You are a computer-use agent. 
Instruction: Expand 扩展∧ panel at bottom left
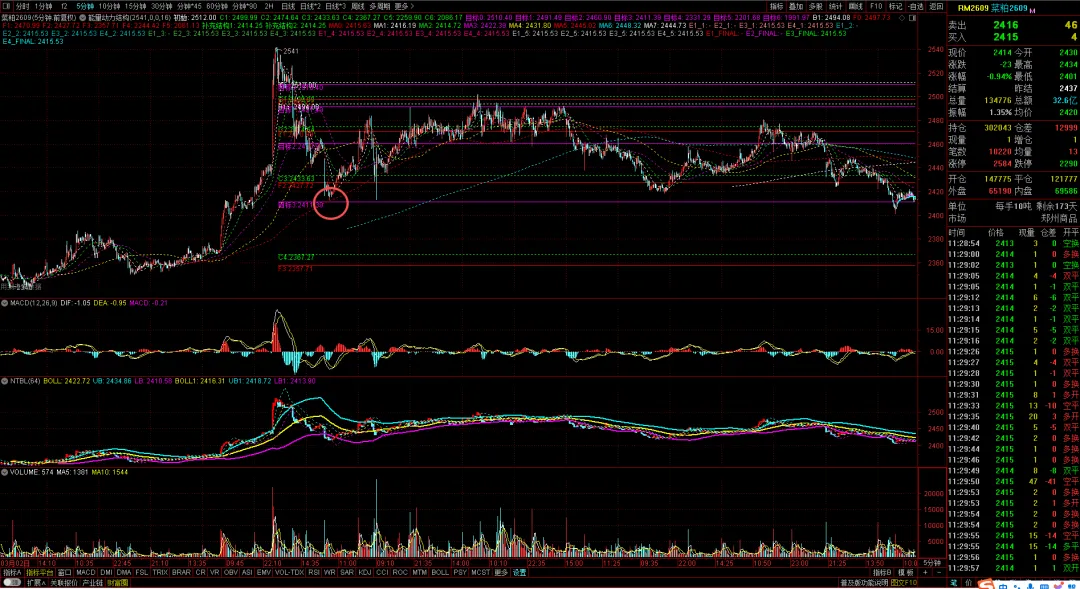click(x=36, y=583)
